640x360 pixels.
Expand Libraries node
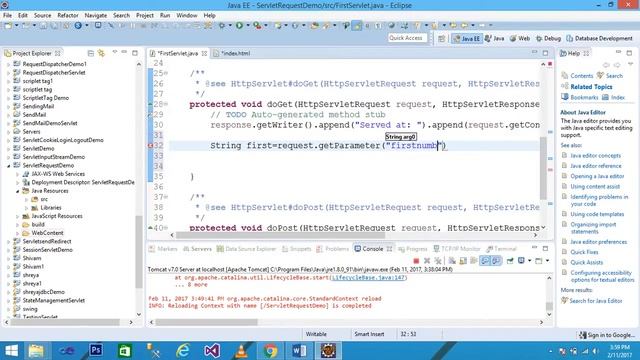click(27, 208)
